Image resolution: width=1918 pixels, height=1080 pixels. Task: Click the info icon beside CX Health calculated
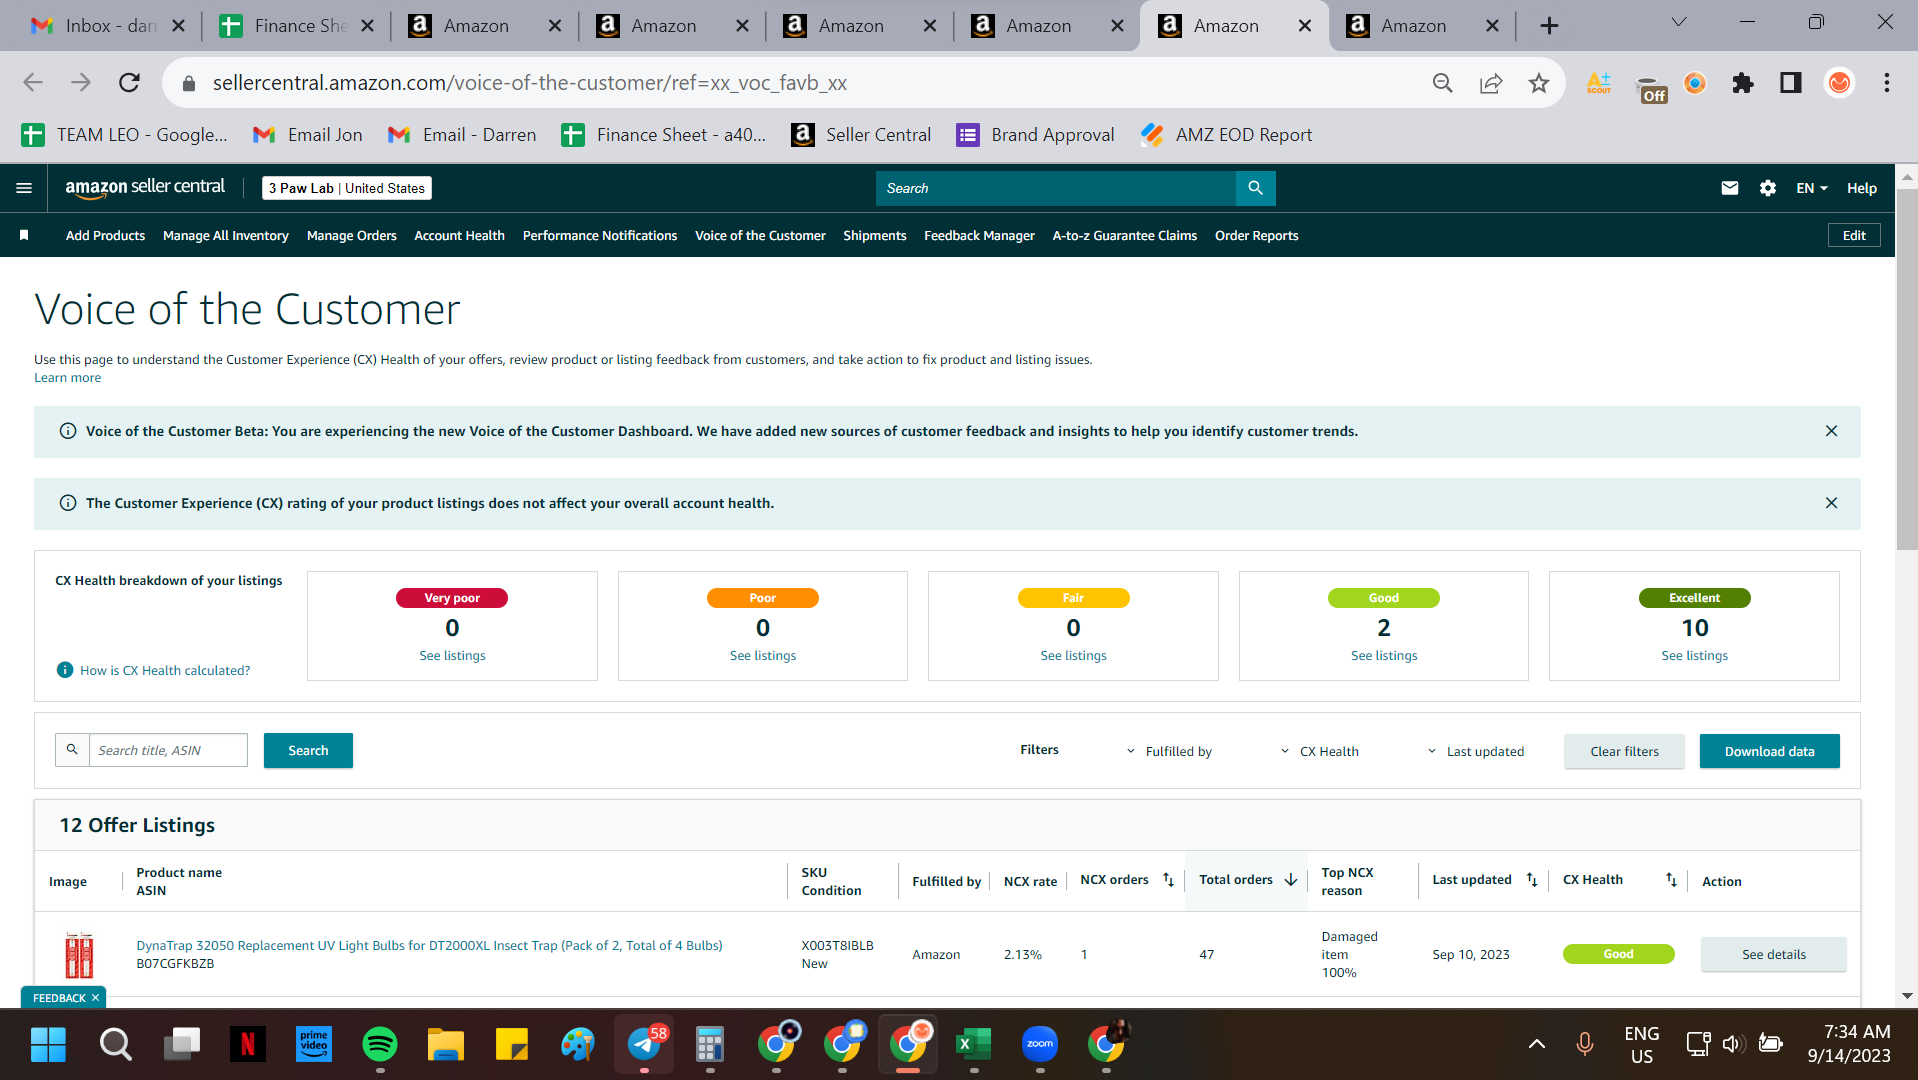pyautogui.click(x=65, y=670)
